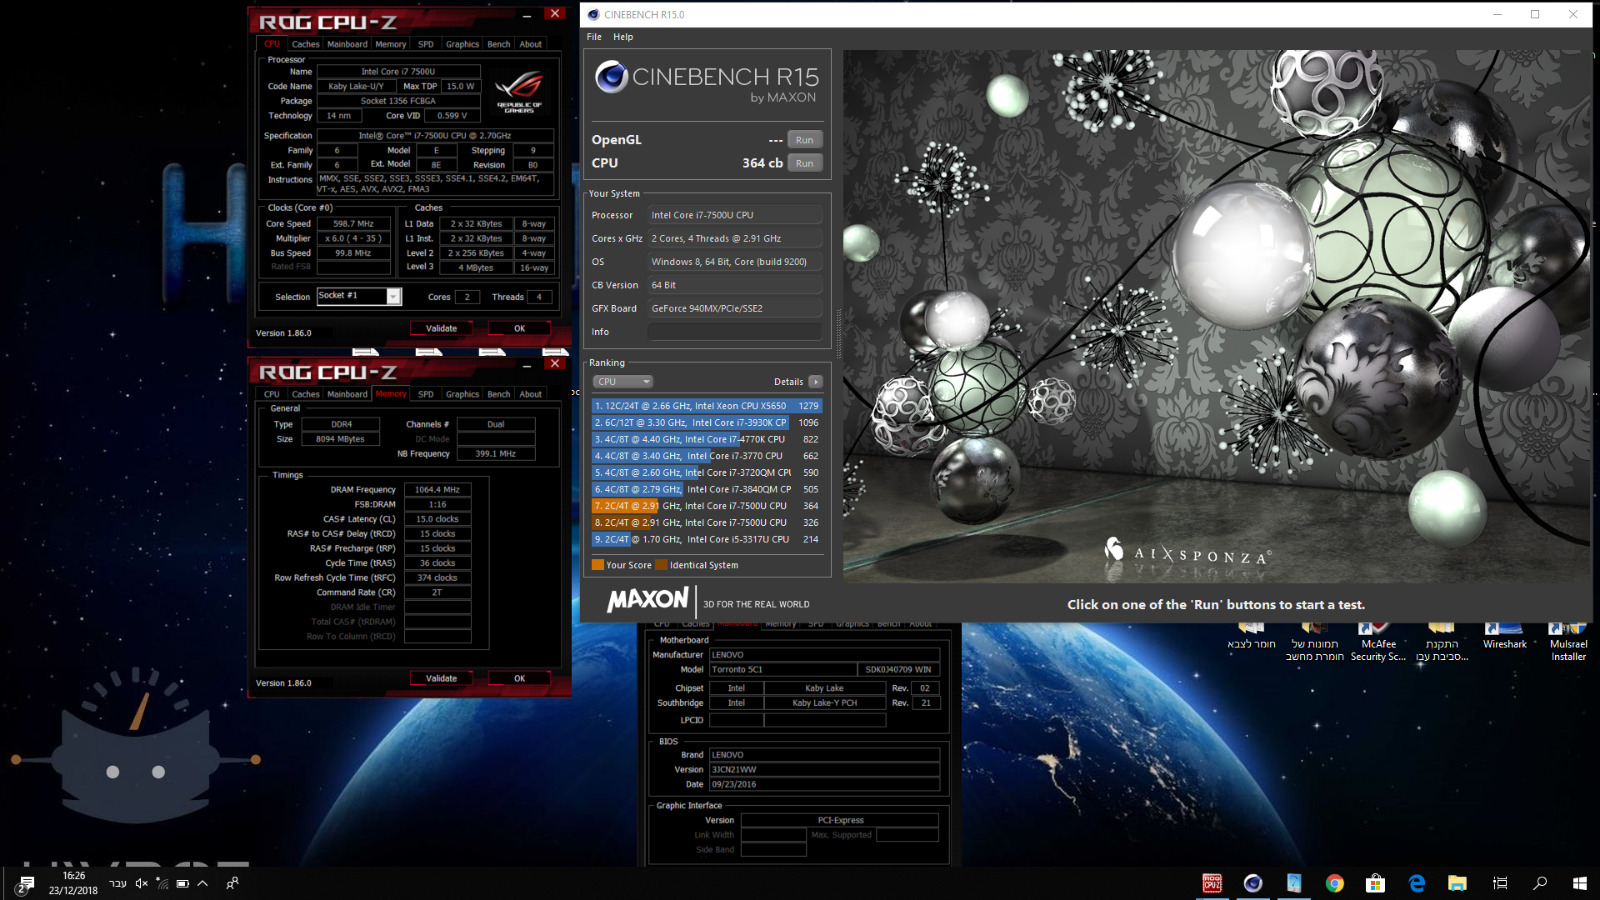Open the Cinebench File menu
Image resolution: width=1600 pixels, height=900 pixels.
point(594,37)
